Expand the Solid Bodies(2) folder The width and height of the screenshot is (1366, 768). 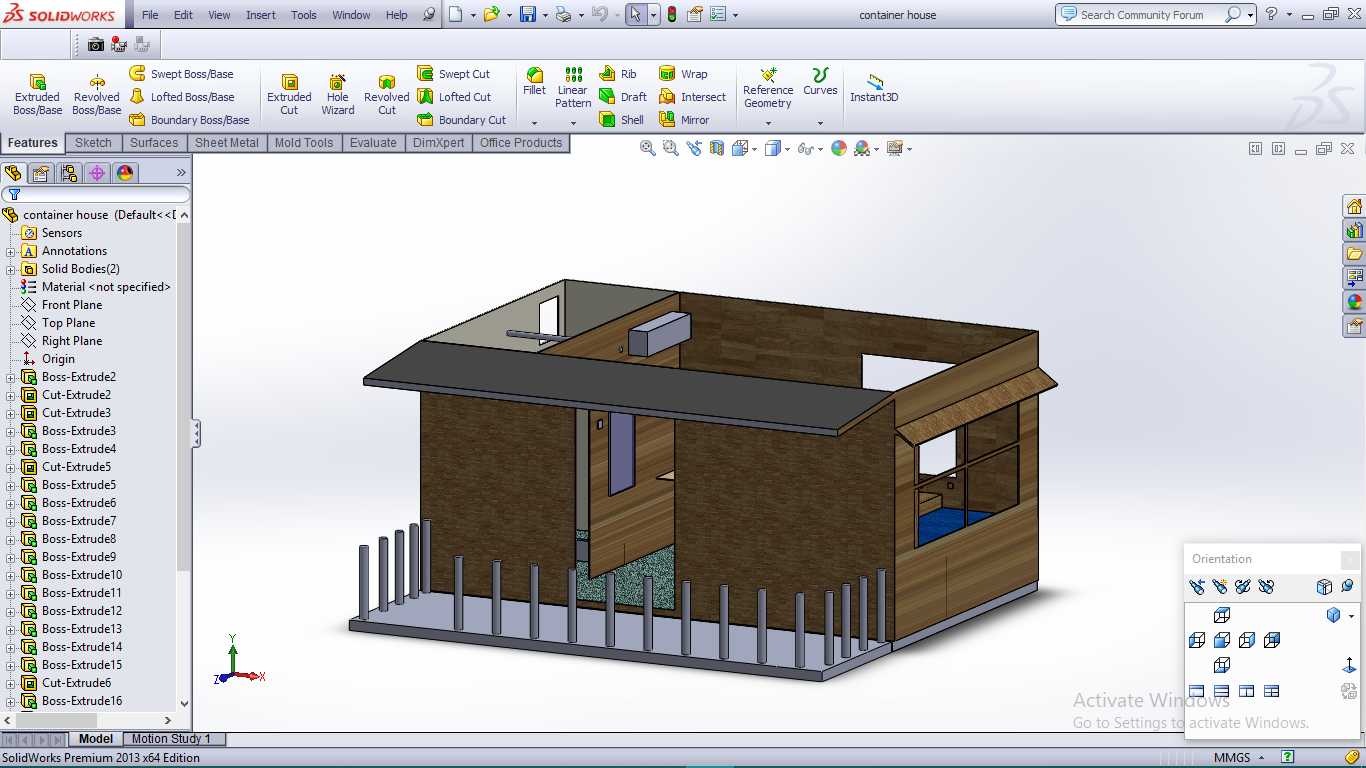[x=11, y=269]
